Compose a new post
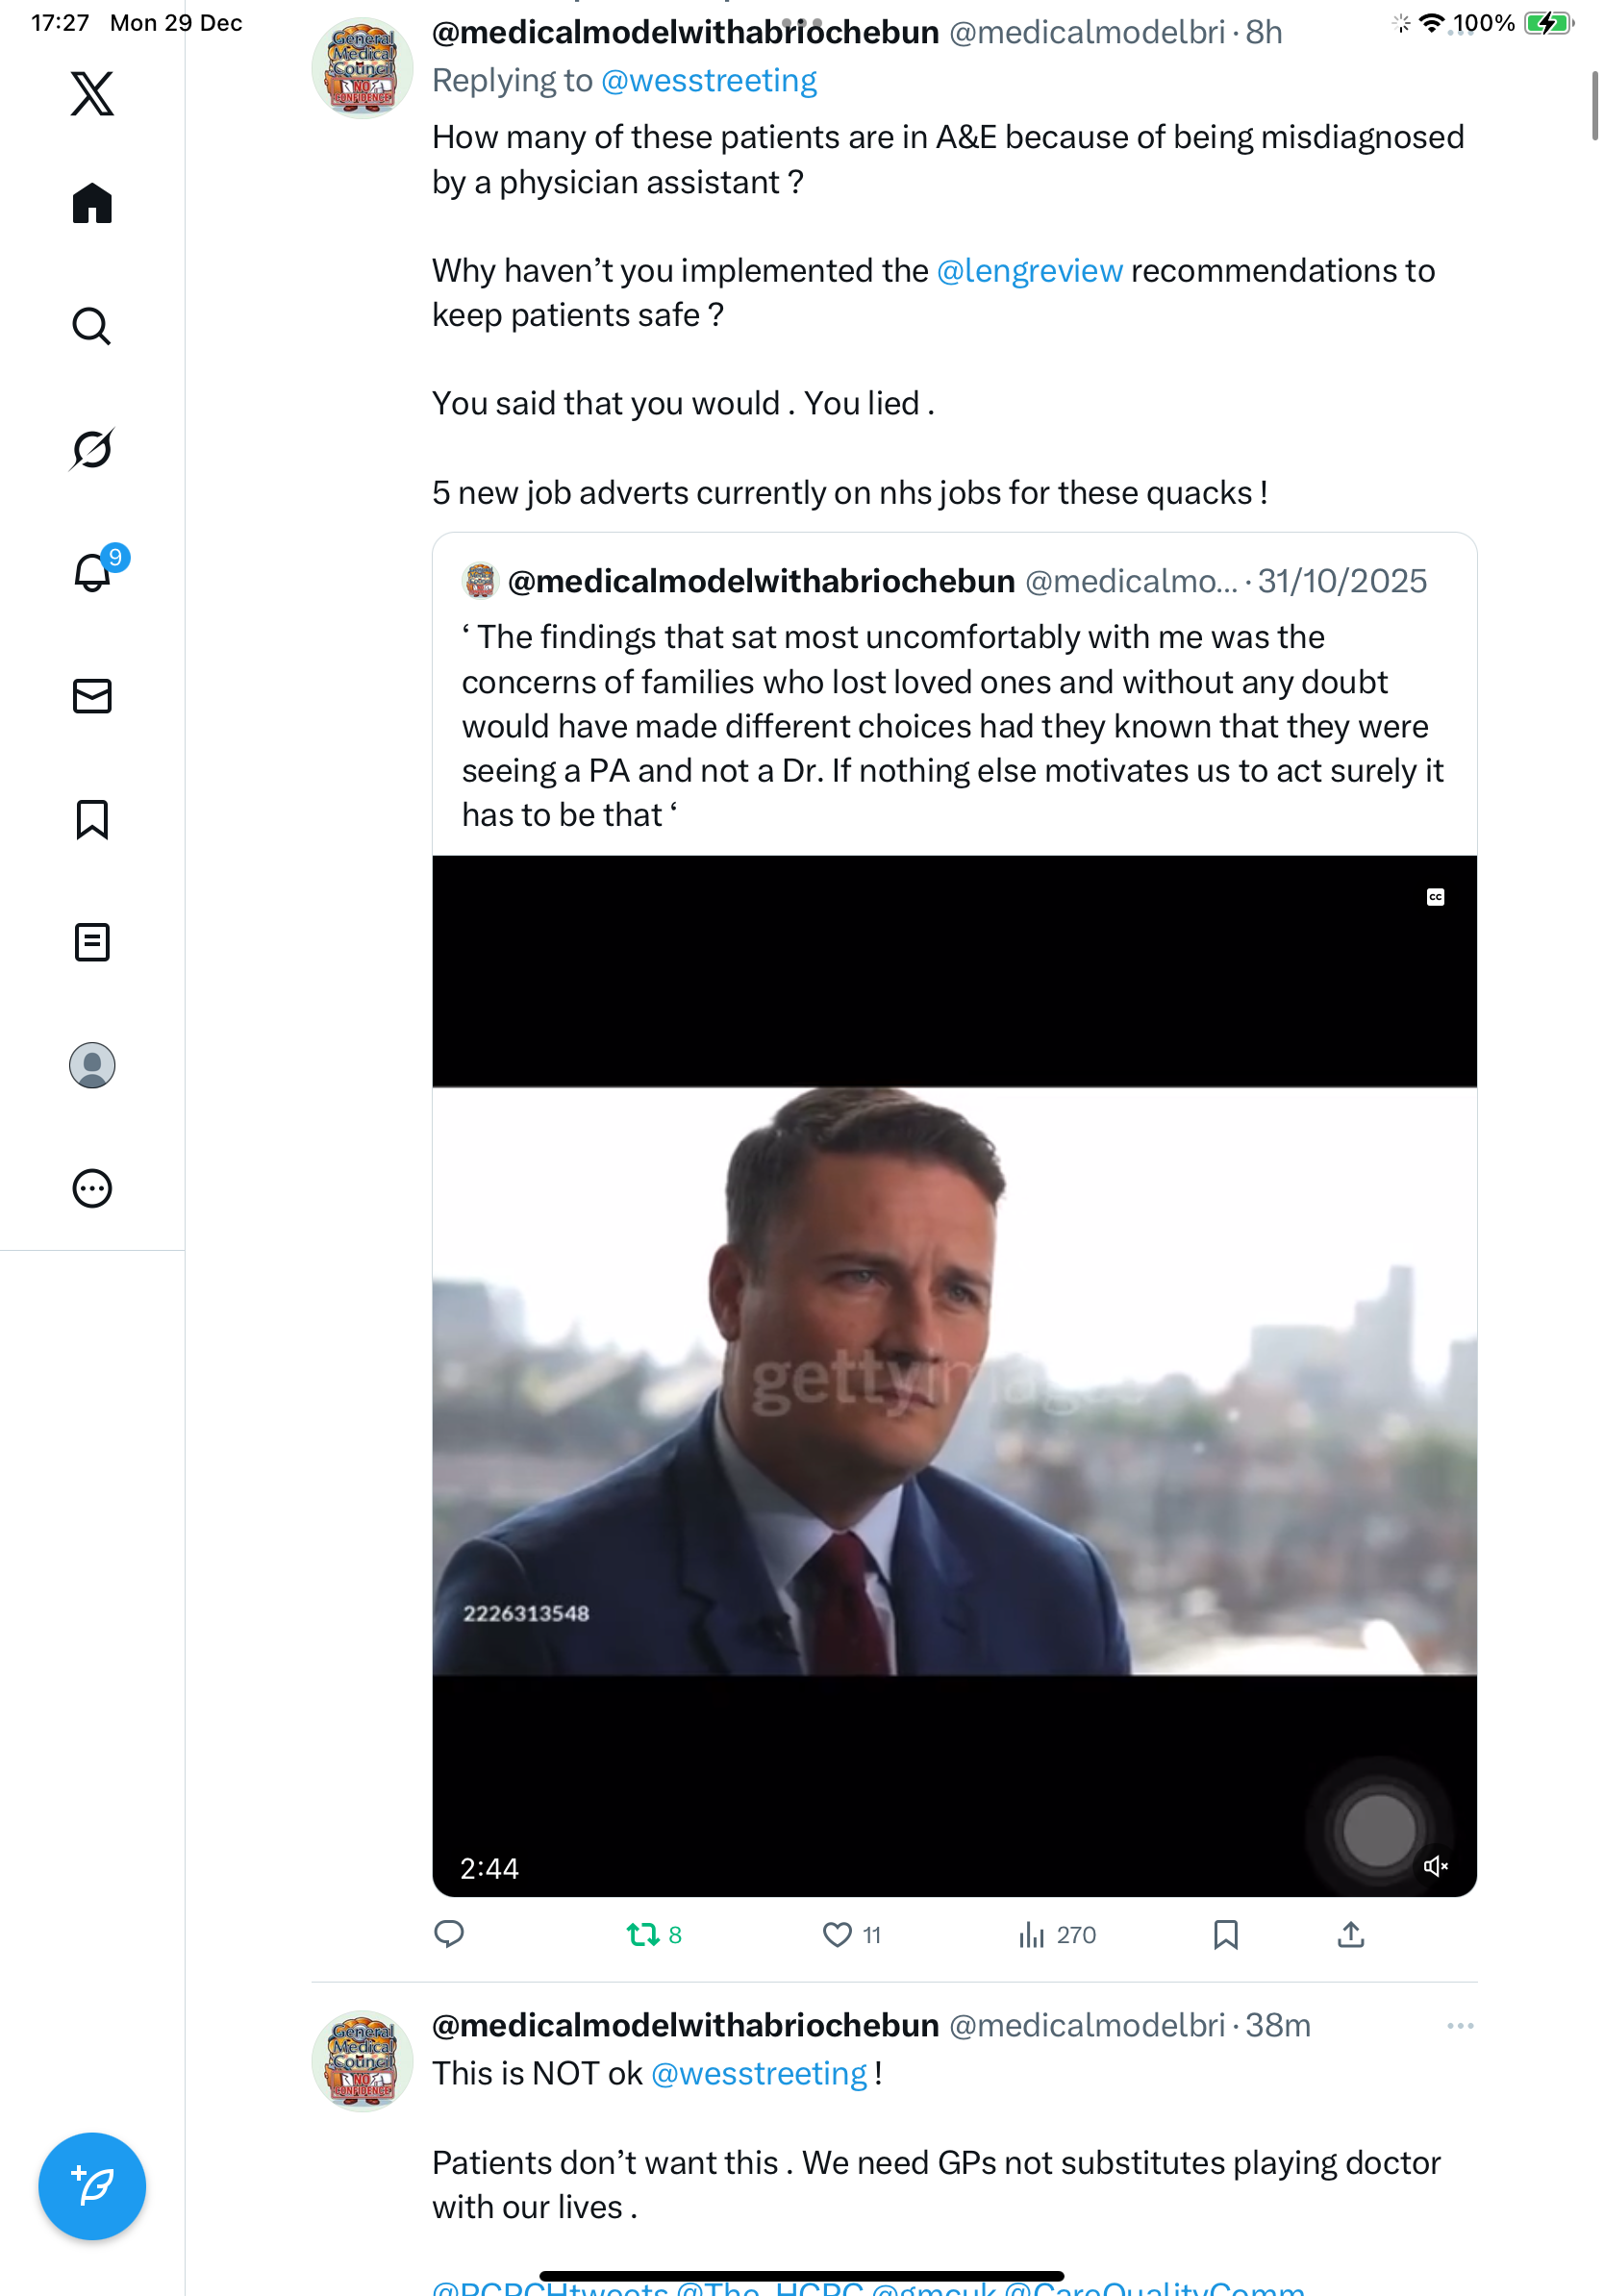1604x2296 pixels. 92,2186
